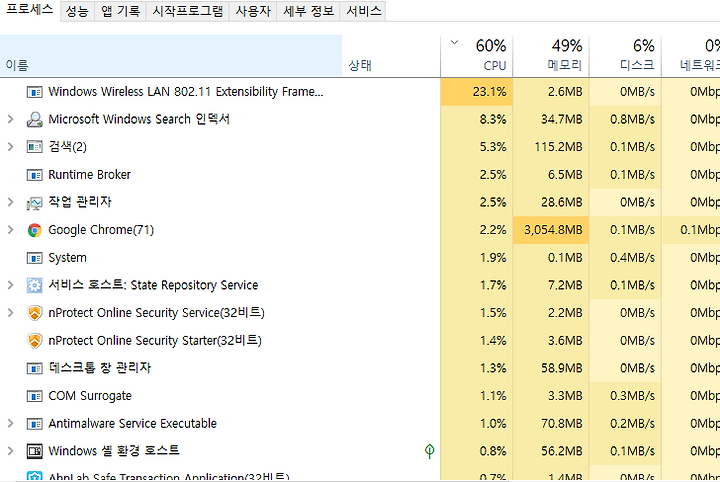Screen dimensions: 720x482
Task: Click the 115.2MB memory value cell
Action: pos(551,147)
